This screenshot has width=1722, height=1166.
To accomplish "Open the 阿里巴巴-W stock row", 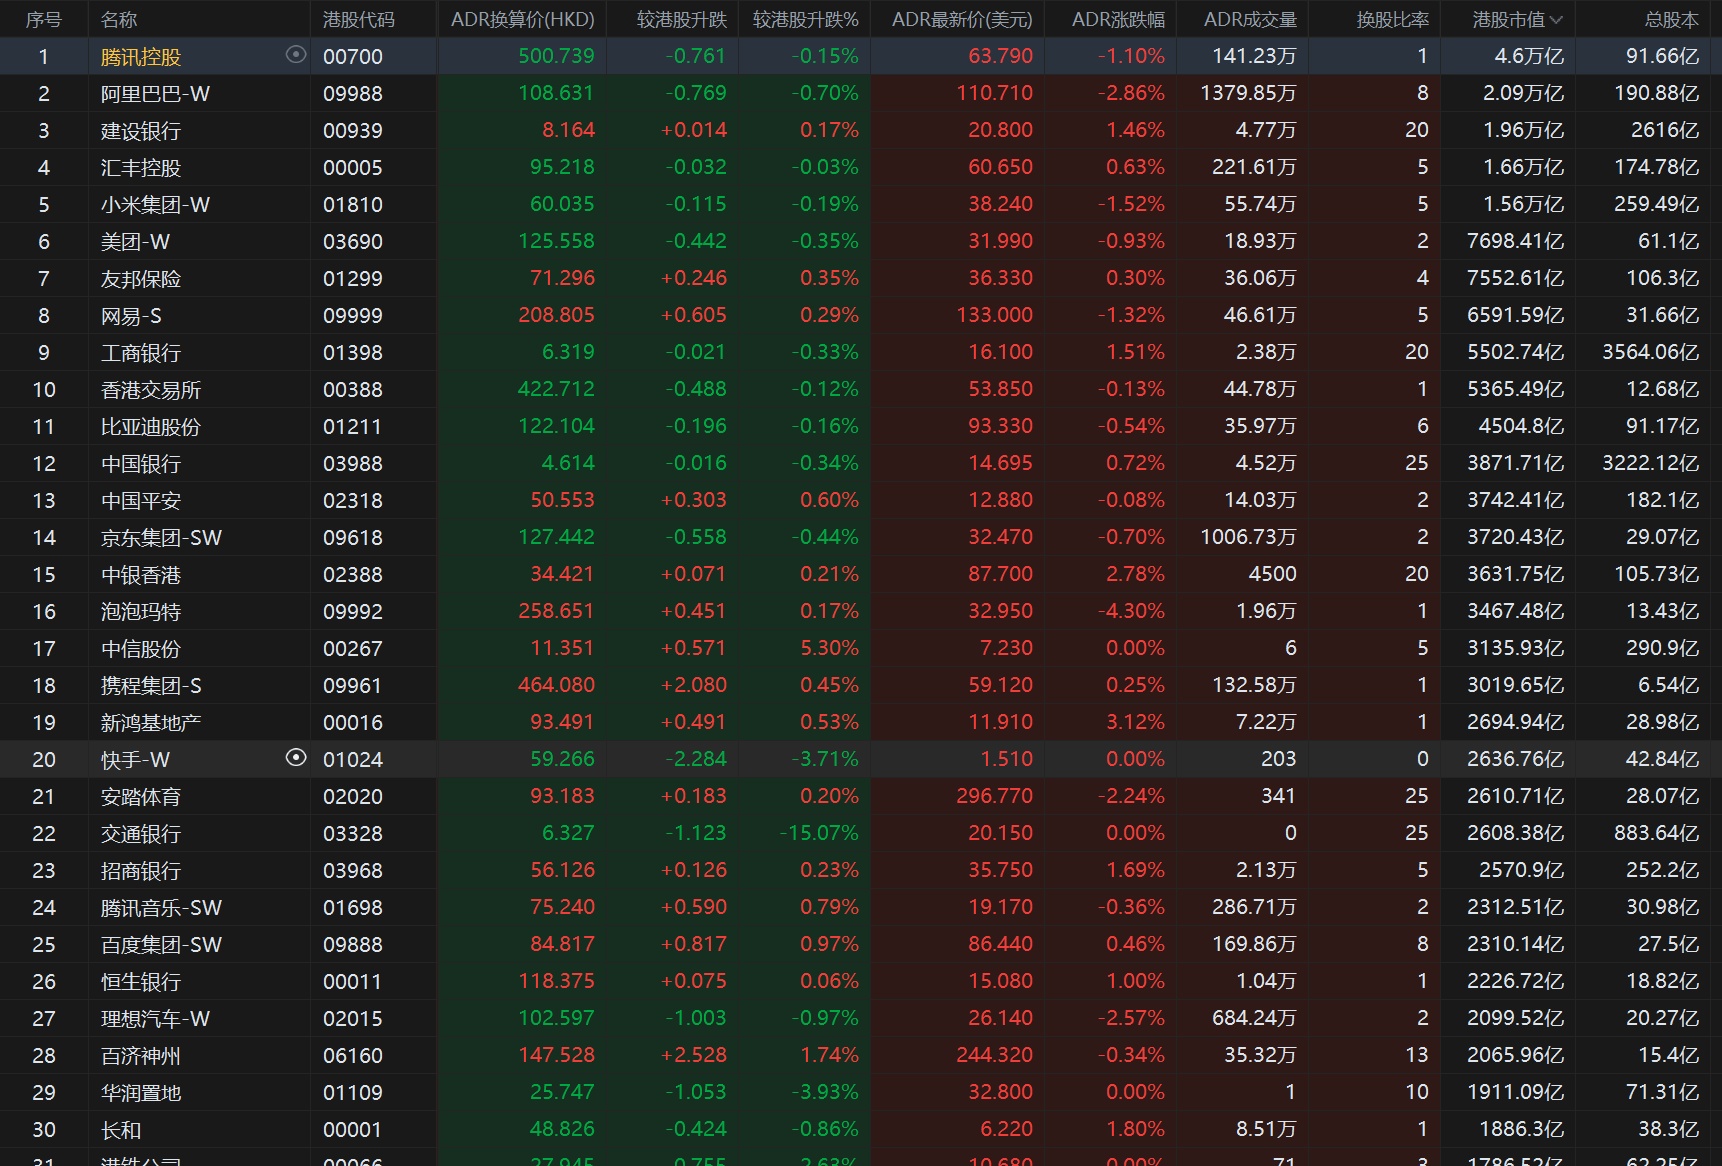I will pyautogui.click(x=155, y=94).
